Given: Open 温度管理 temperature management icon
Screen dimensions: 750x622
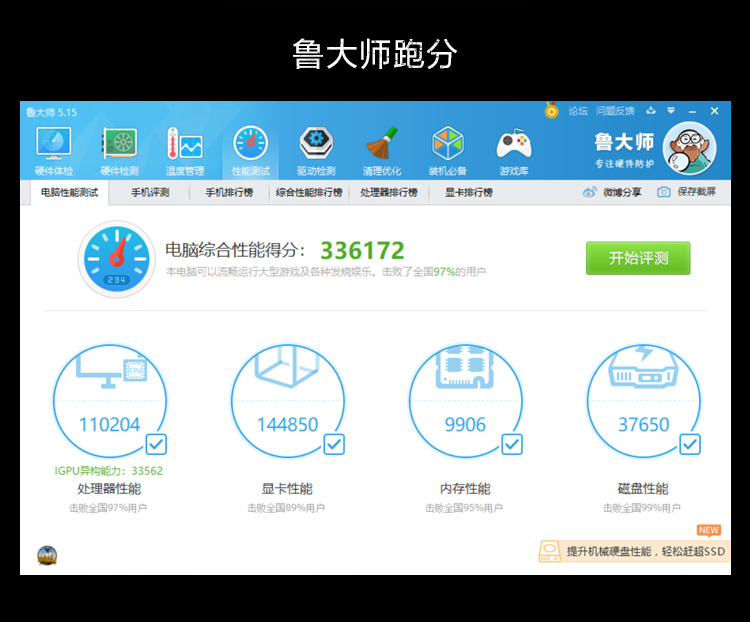Looking at the screenshot, I should (x=185, y=144).
